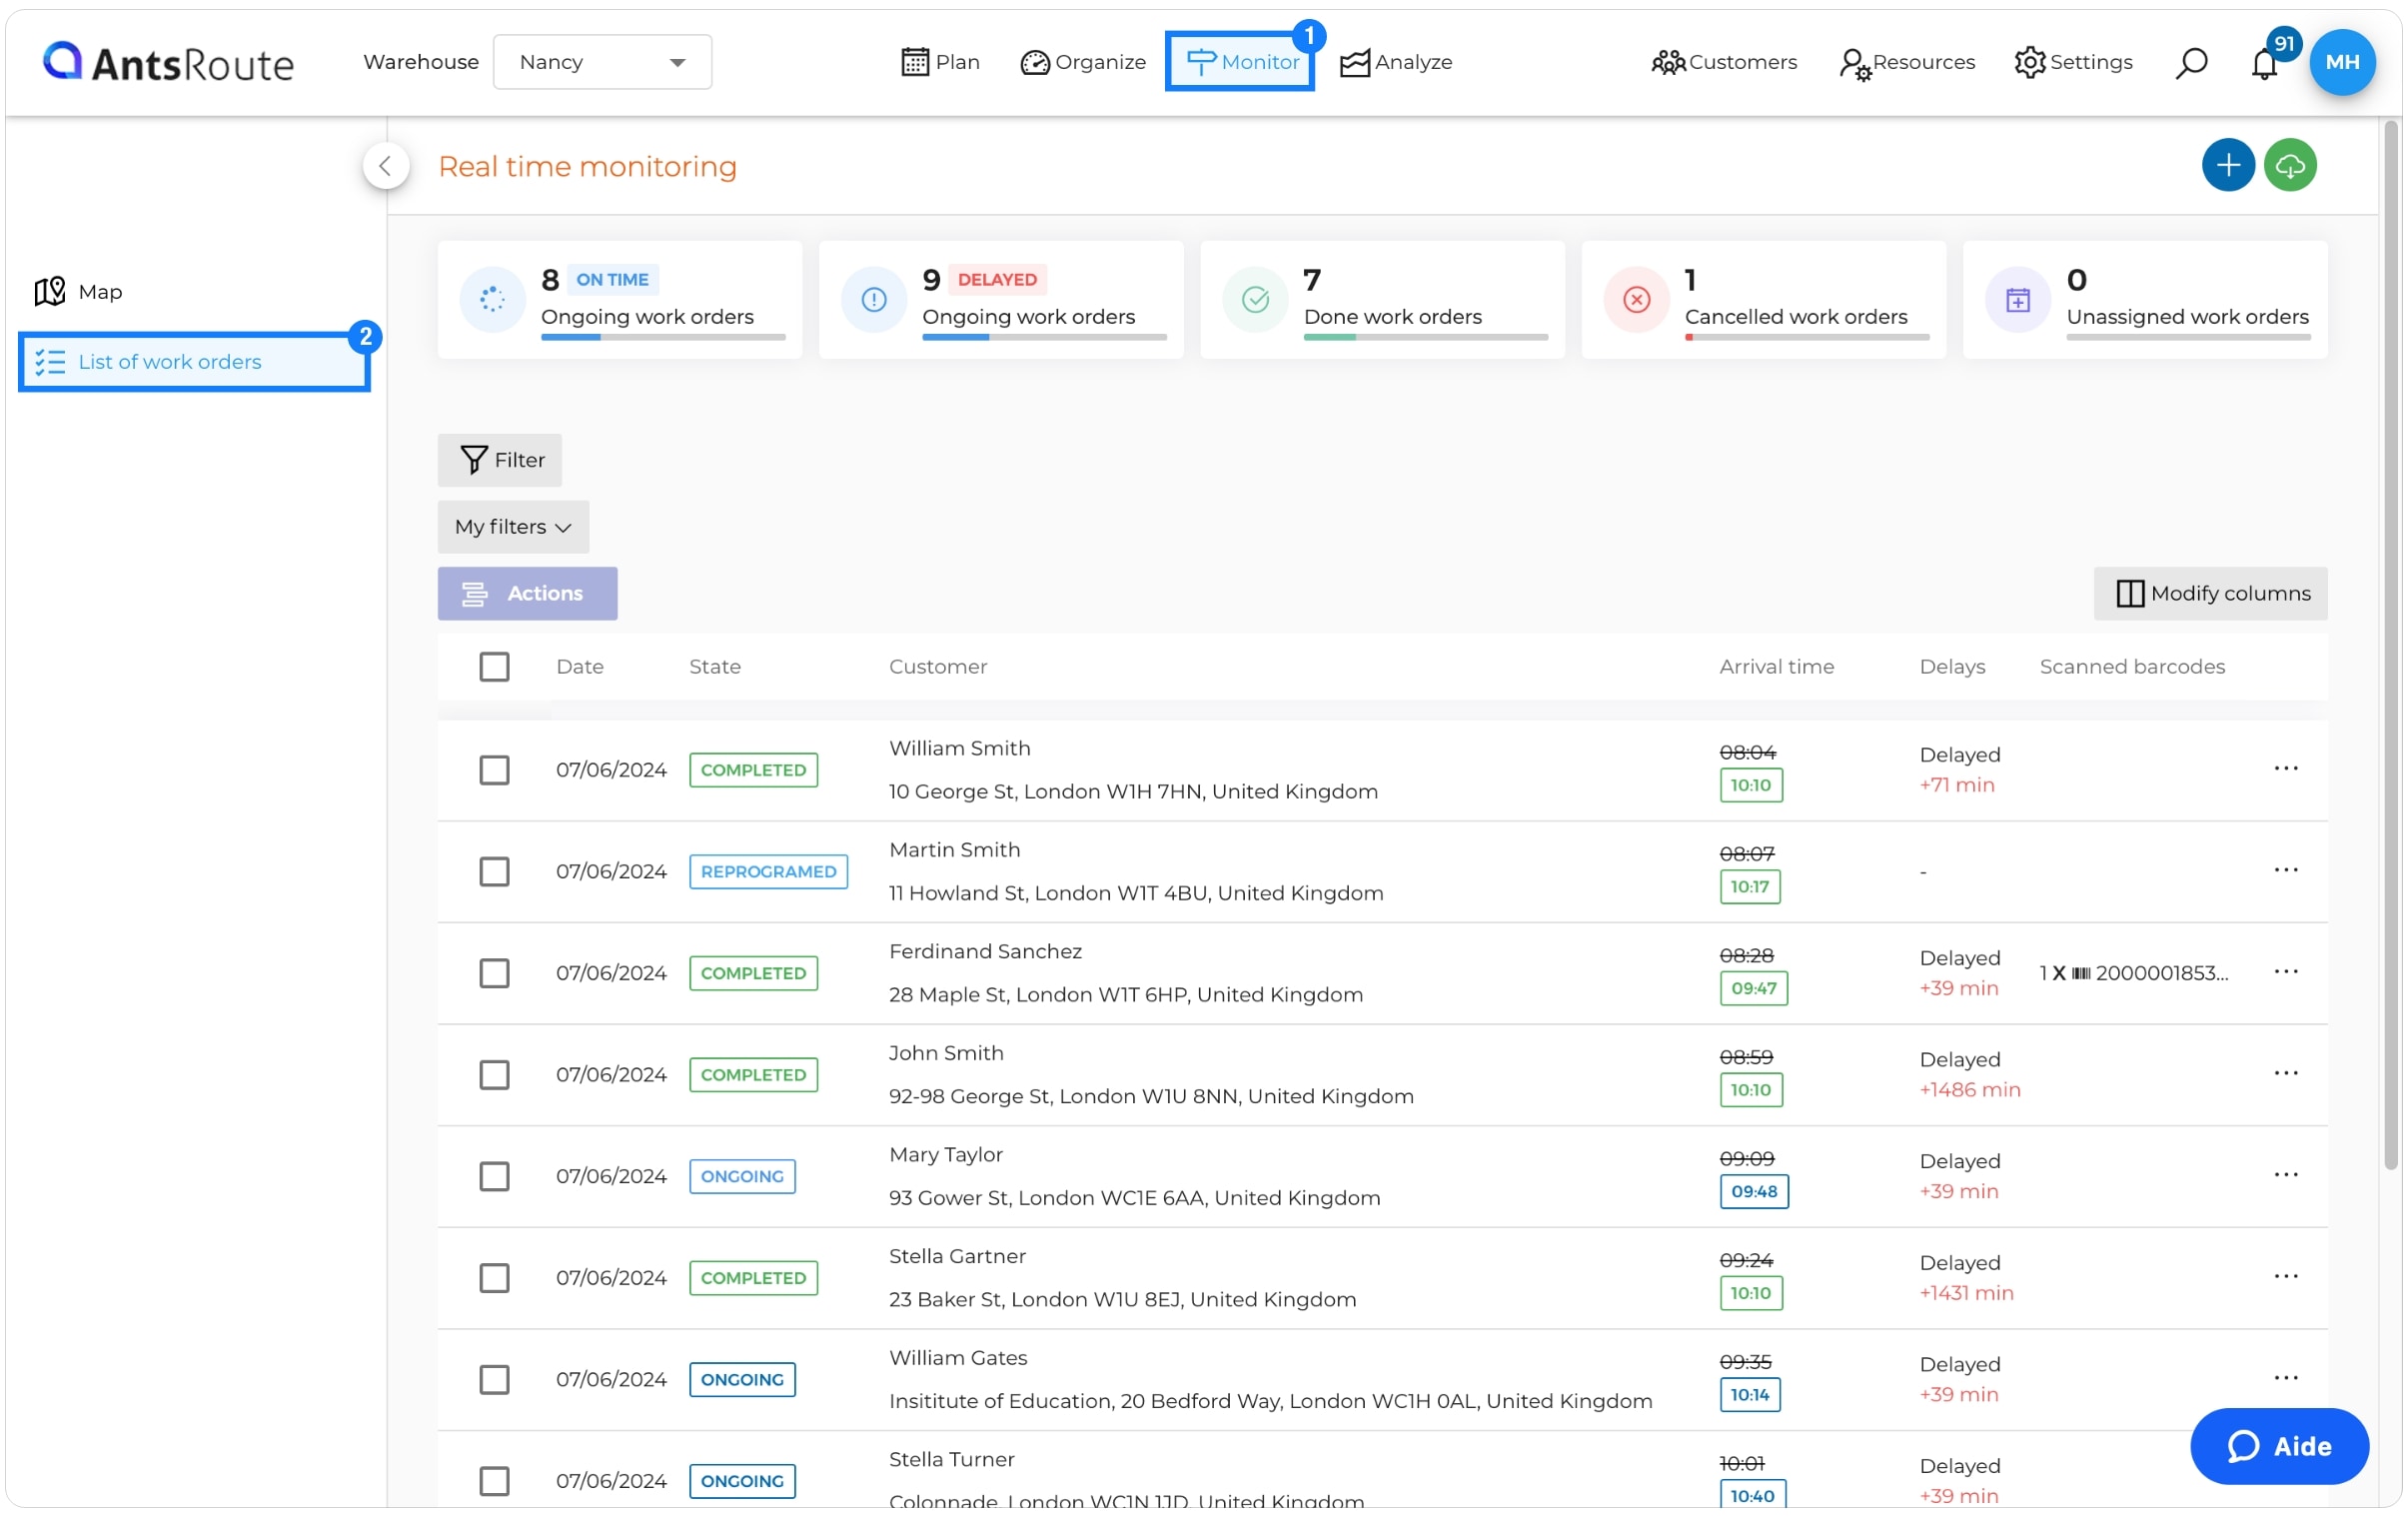Sort by Arrival time column header
Viewport: 2408px width, 1516px height.
point(1776,666)
